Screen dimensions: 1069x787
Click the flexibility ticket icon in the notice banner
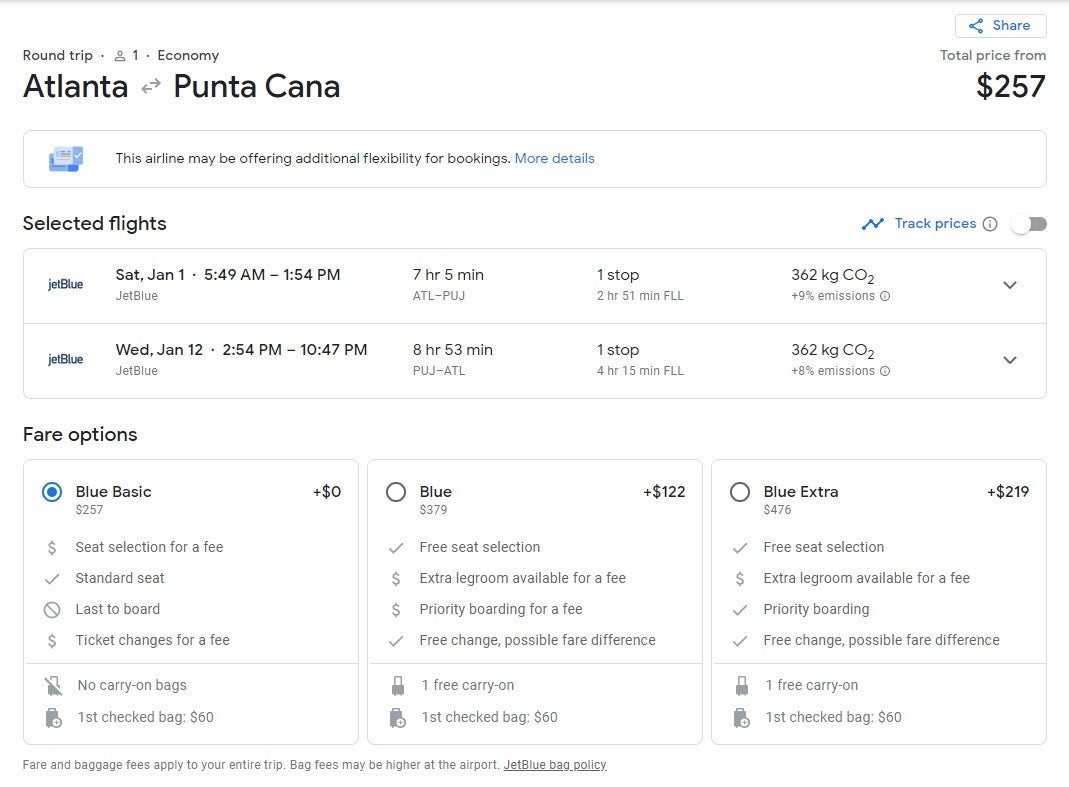[66, 158]
